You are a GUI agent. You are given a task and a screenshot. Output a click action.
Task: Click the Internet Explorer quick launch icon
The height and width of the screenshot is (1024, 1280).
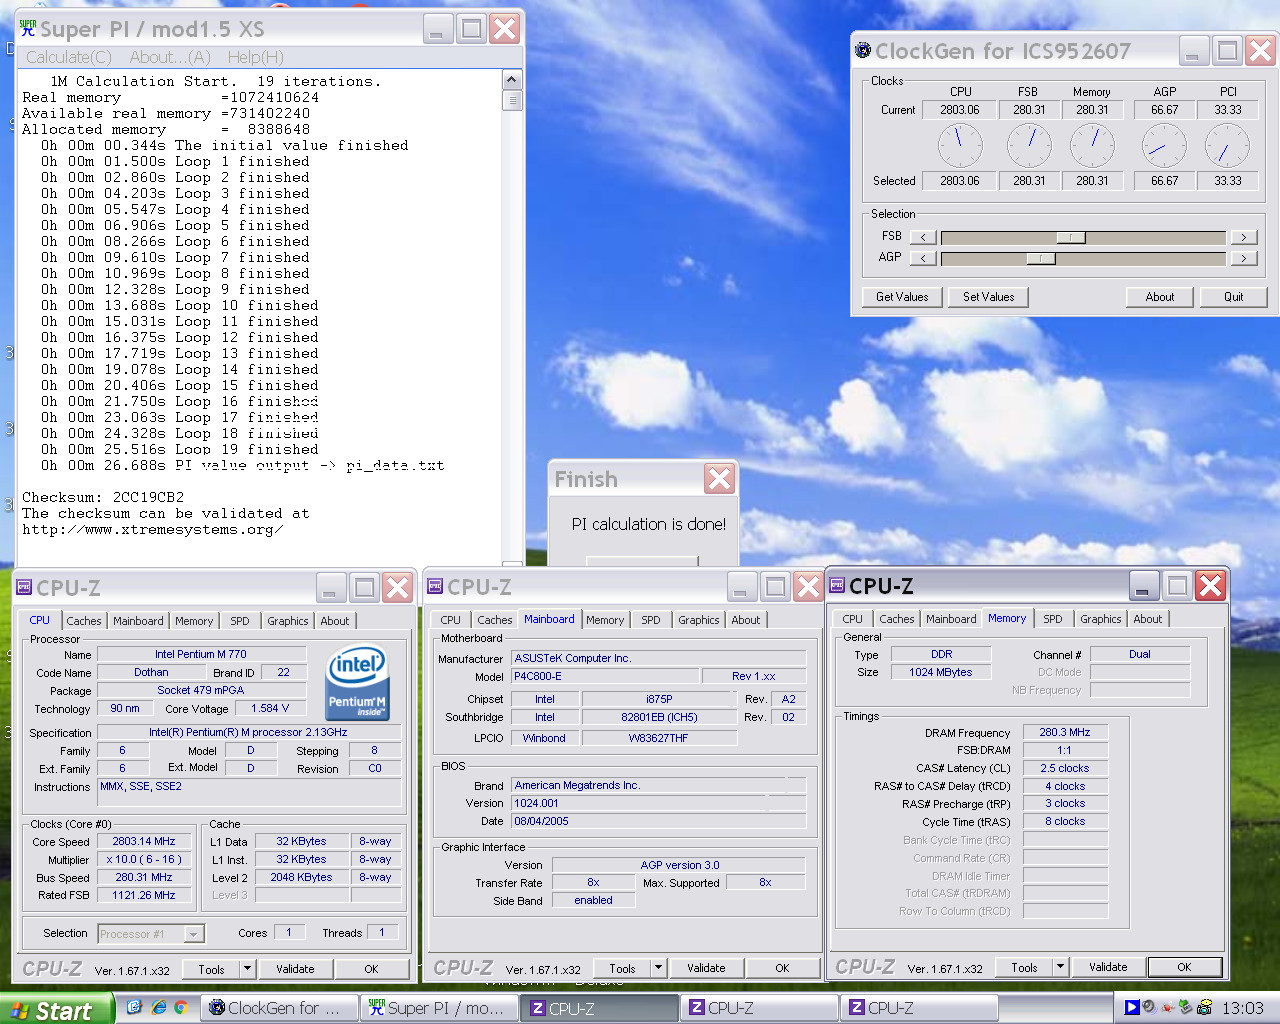[158, 1007]
